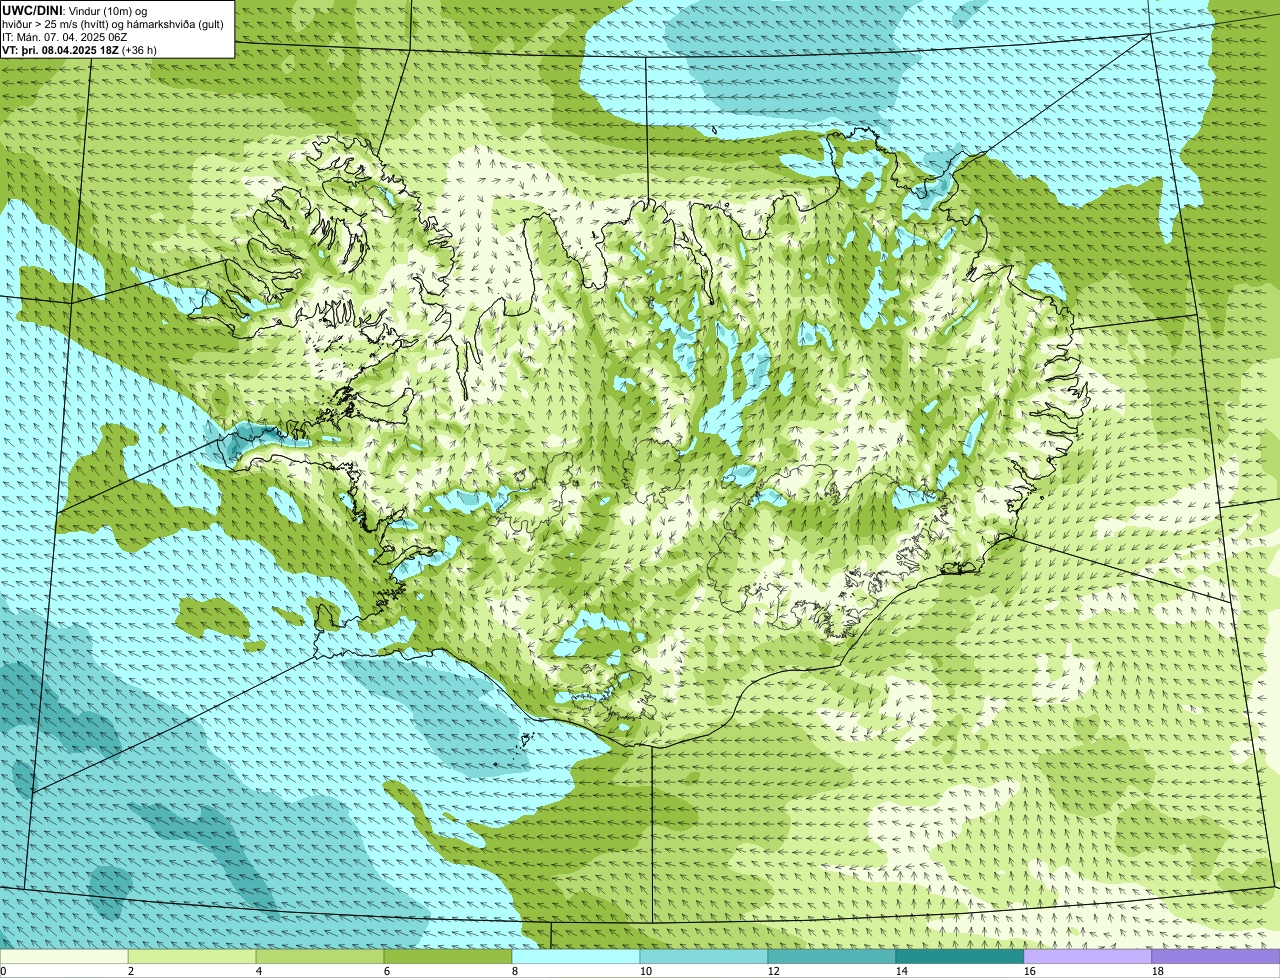Screen dimensions: 1280x978
Task: Click the light cyan 8–10 m/s legend swatch
Action: tap(576, 956)
